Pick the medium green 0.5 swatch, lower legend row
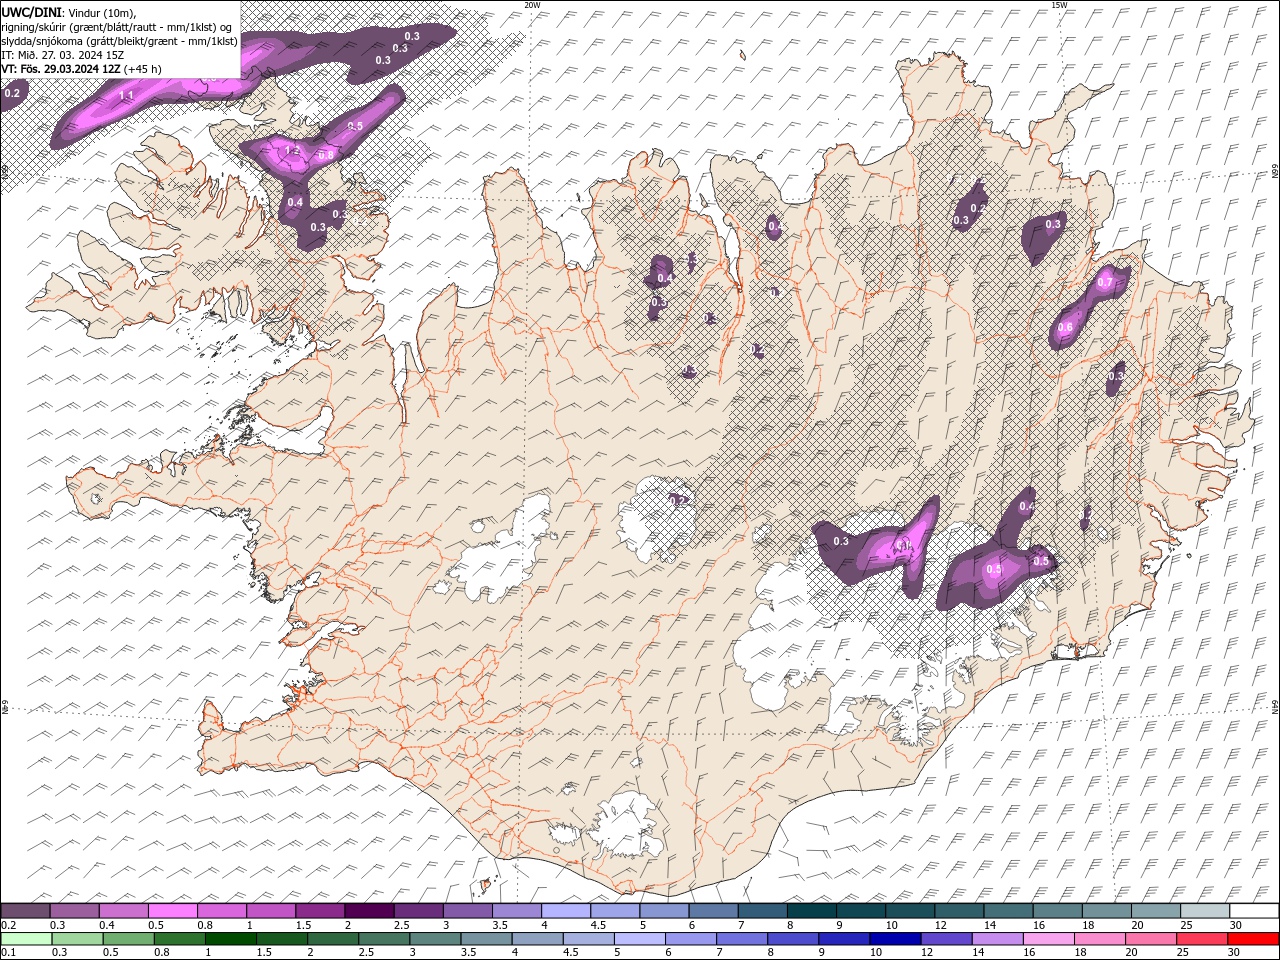This screenshot has height=960, width=1280. (x=128, y=939)
